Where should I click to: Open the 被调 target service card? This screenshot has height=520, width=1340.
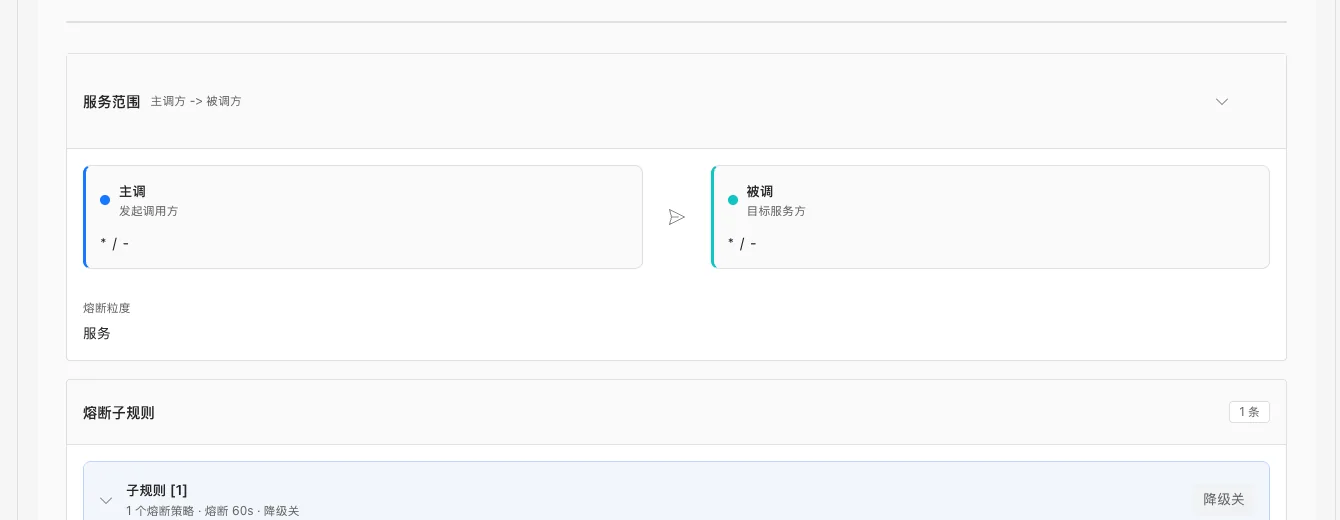(990, 217)
